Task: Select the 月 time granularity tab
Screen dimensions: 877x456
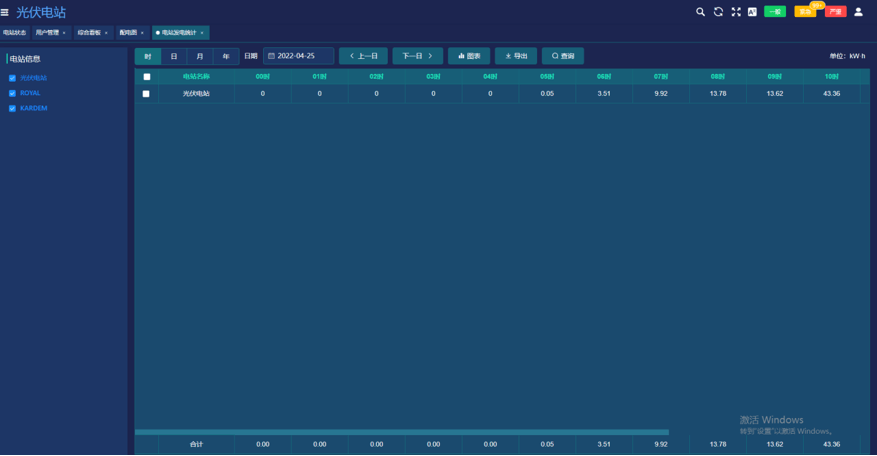Action: pos(200,56)
